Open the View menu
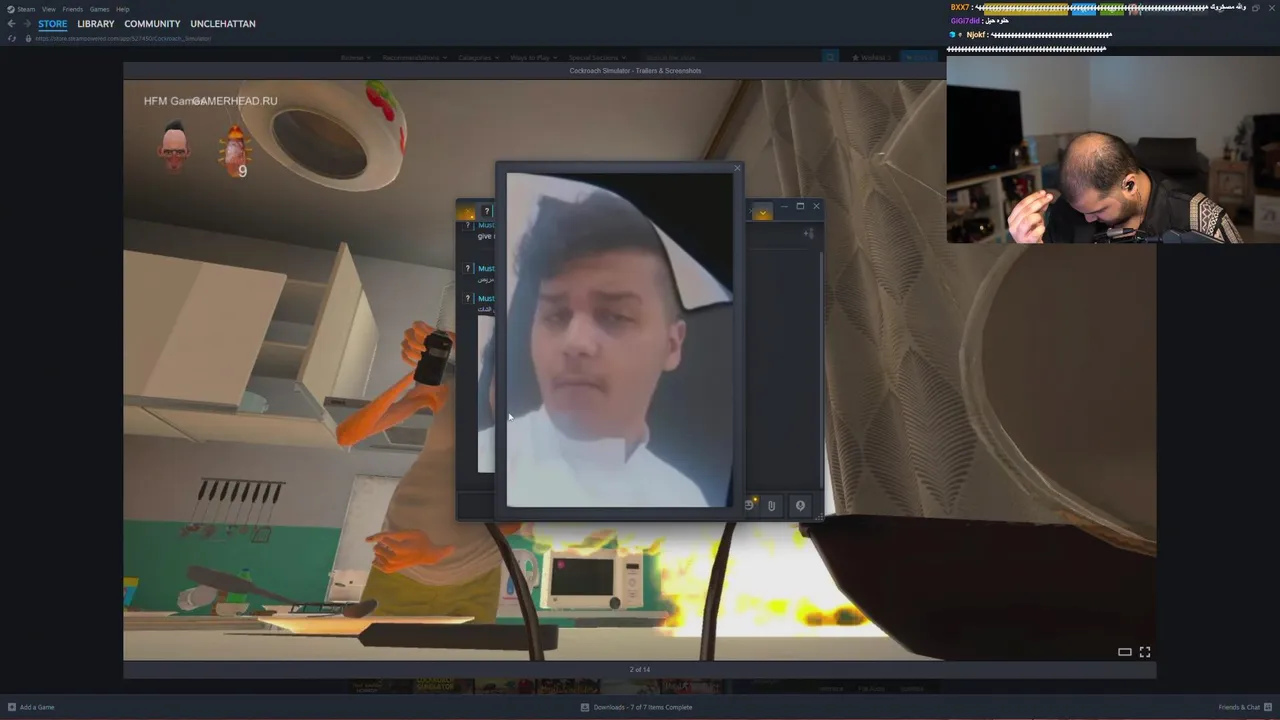 48,9
